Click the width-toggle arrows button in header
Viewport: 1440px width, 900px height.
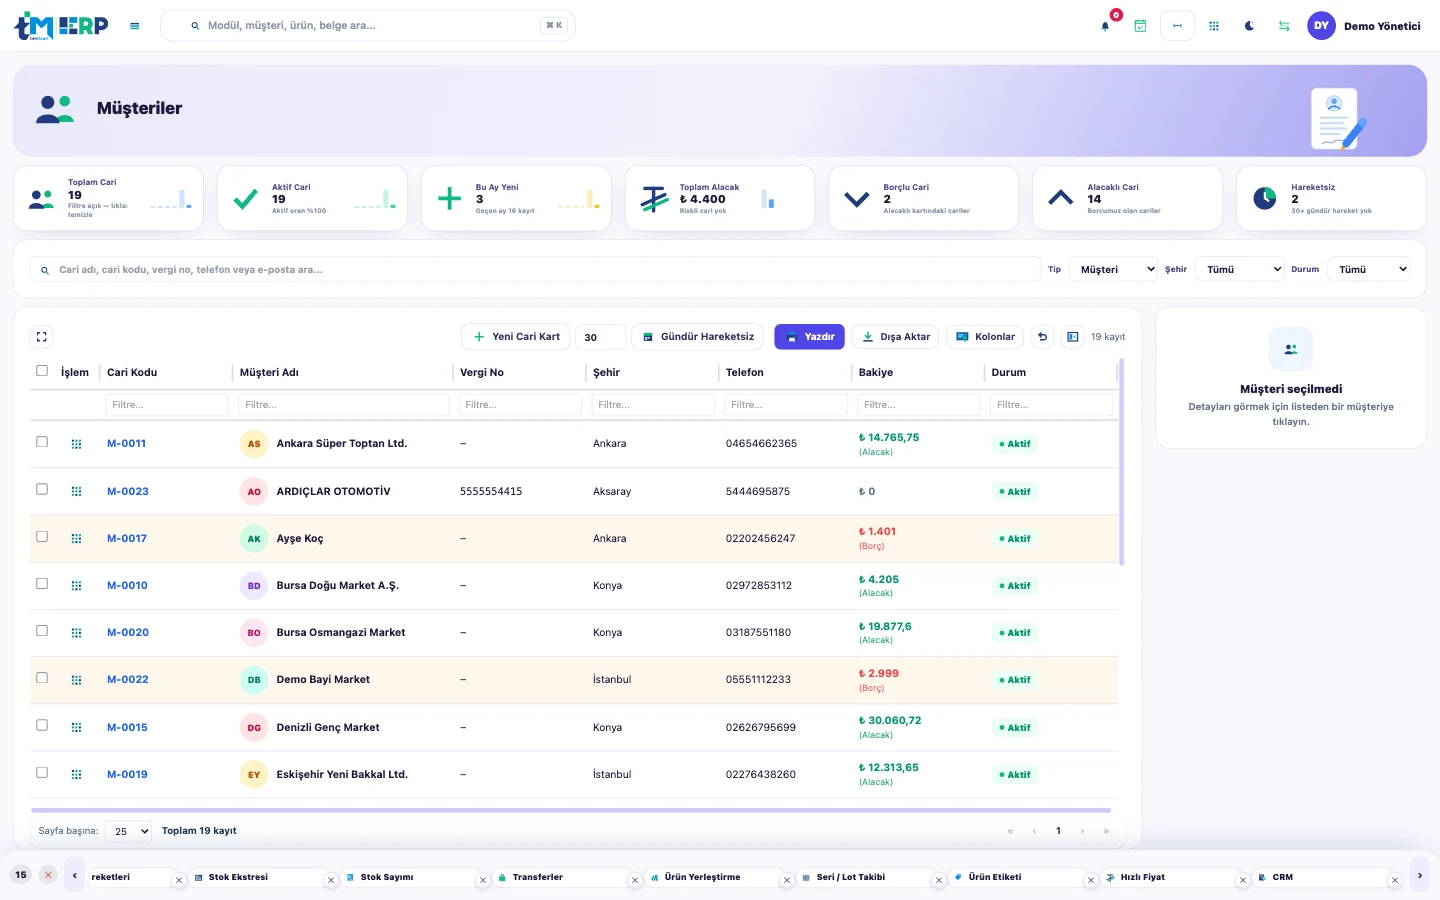point(1177,26)
